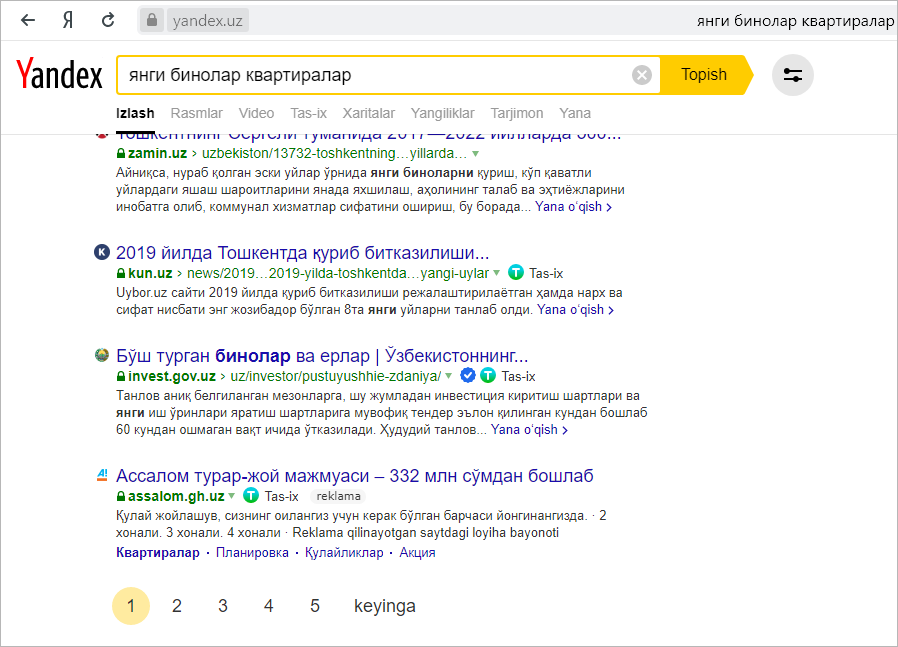Click the Tas-ix badge icon on invest.gov.uz result
Screen dimensions: 898x647
pos(487,376)
